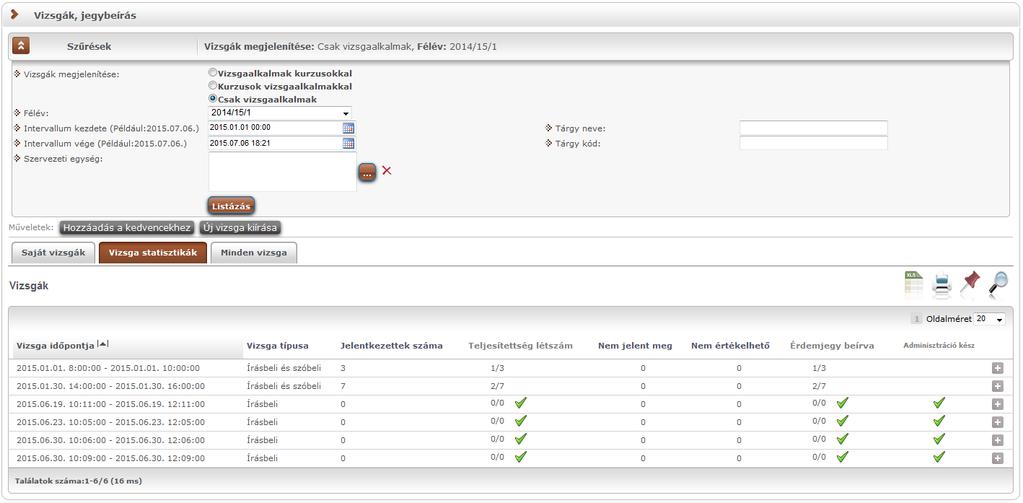This screenshot has height=503, width=1023.
Task: Click Teljesítettség létszám column header
Action: (521, 346)
